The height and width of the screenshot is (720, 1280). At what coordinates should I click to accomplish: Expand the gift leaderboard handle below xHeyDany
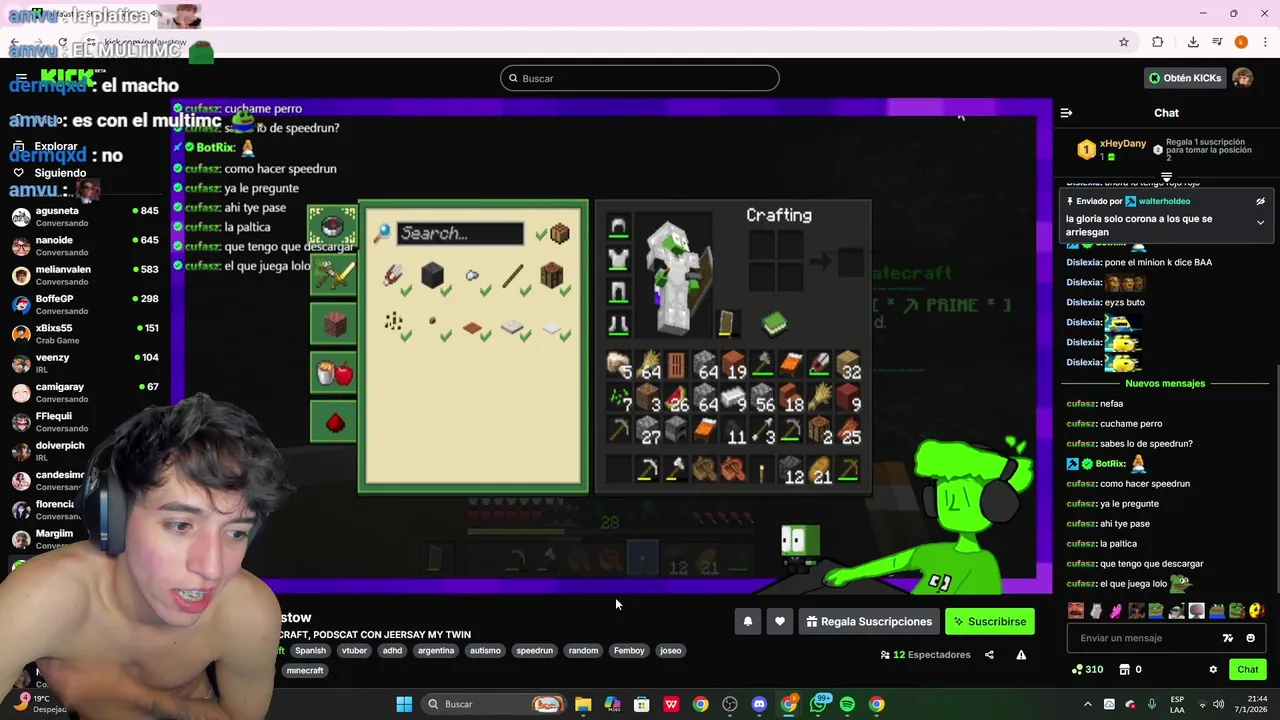pyautogui.click(x=1166, y=177)
